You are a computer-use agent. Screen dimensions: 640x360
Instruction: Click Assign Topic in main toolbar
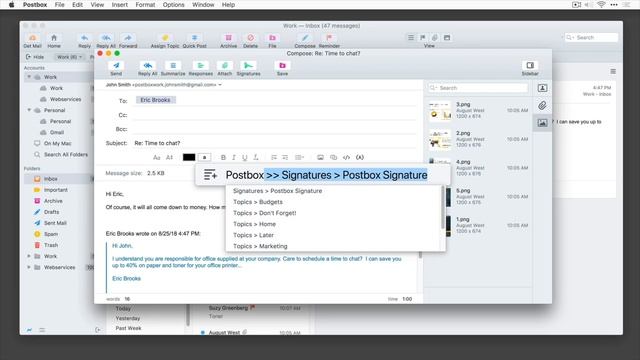165,41
